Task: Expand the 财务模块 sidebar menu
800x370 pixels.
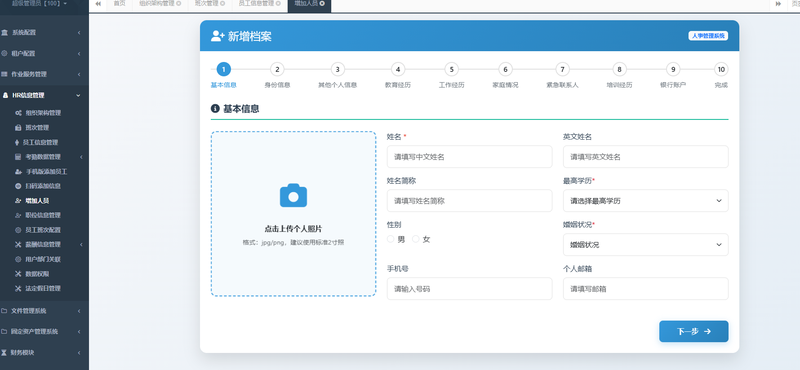Action: point(44,353)
